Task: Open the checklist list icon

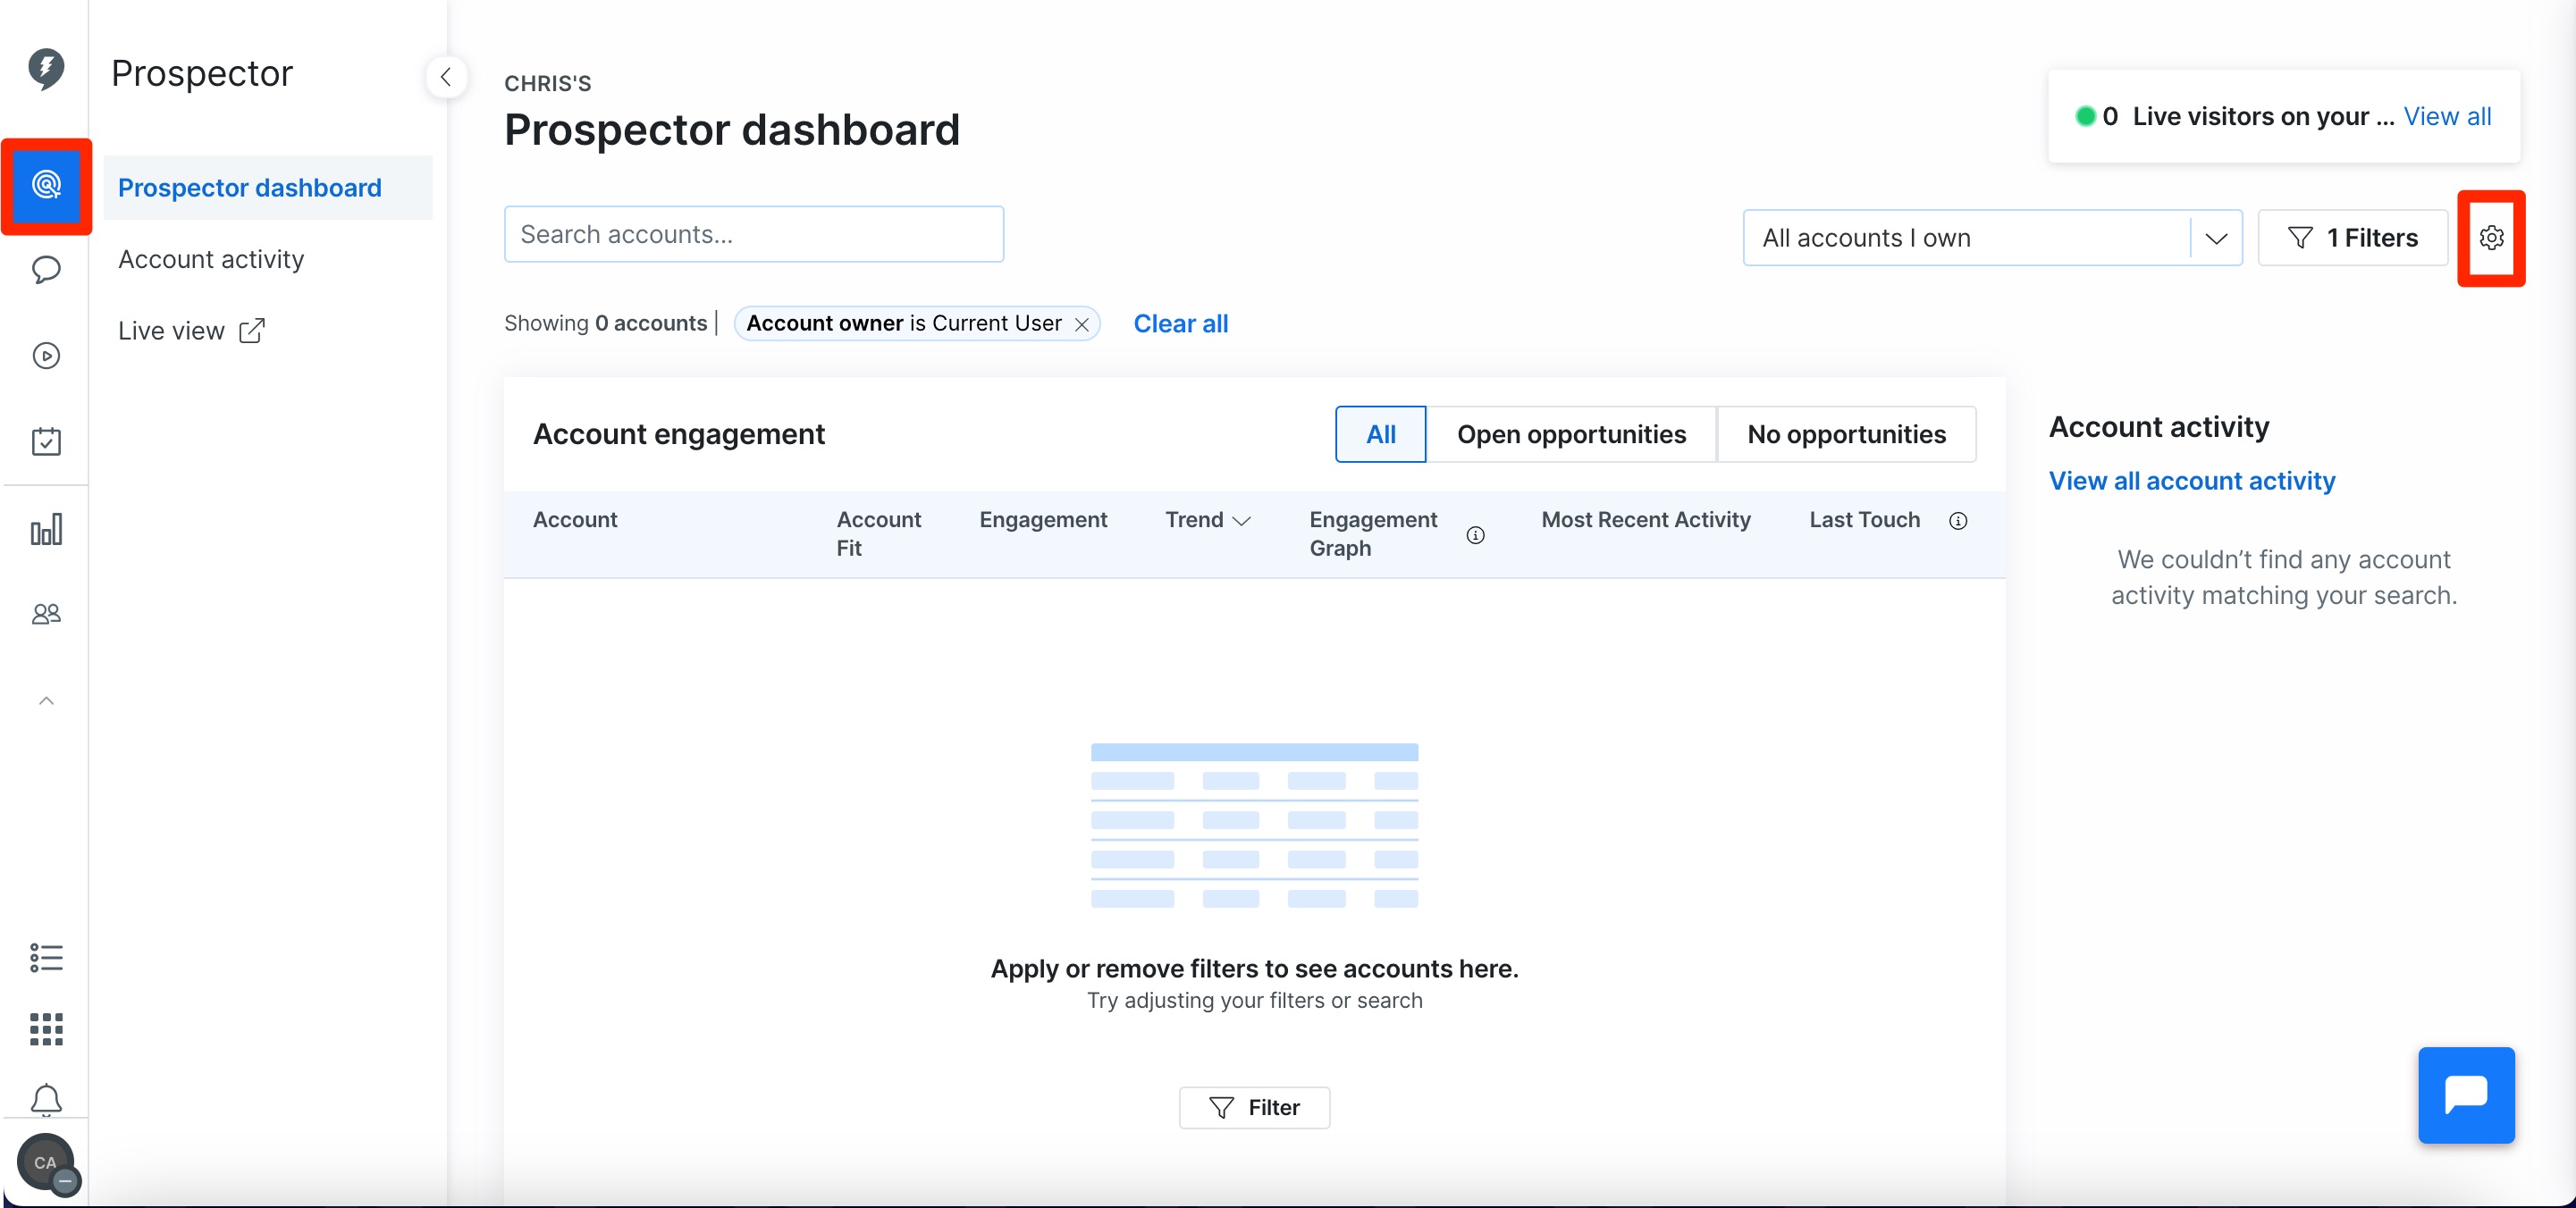Action: click(x=46, y=958)
